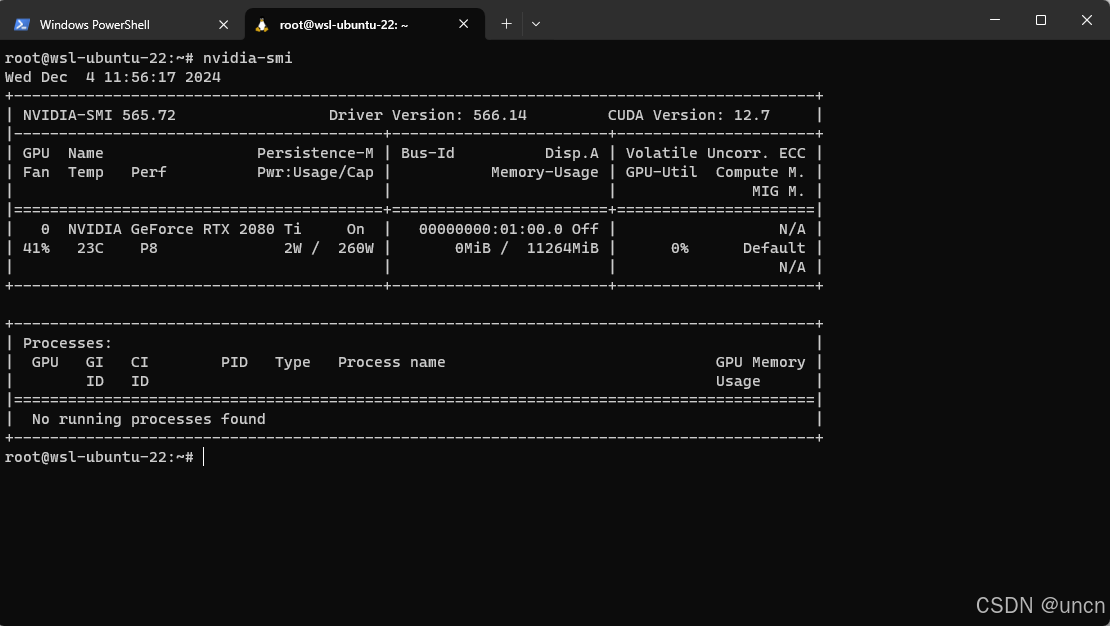Click the "PID" column header
Viewport: 1110px width, 626px height.
point(234,363)
